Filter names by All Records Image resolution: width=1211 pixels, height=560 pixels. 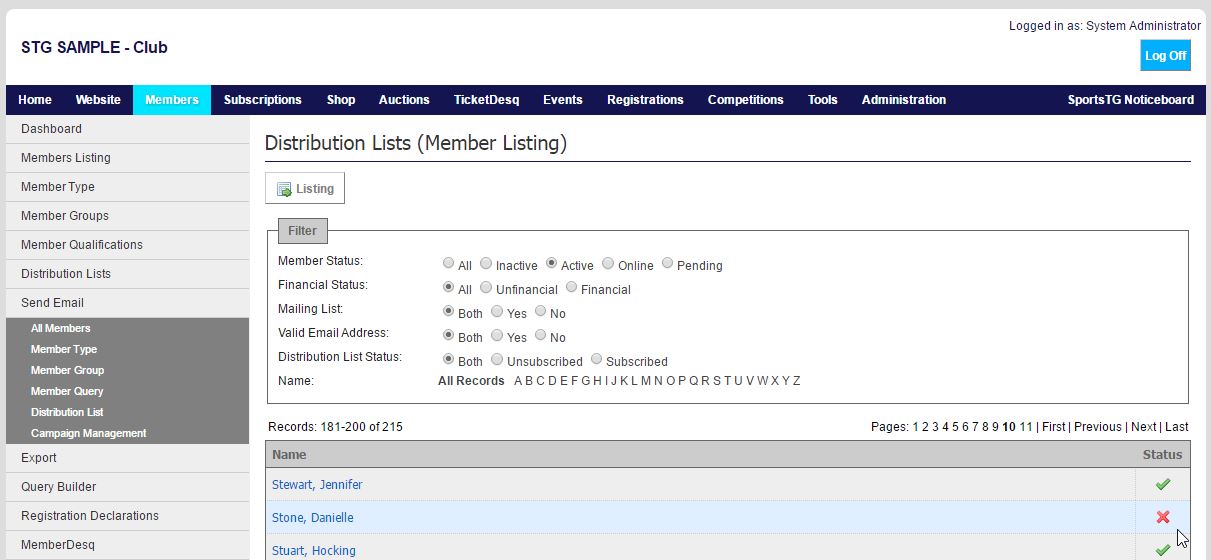tap(471, 381)
